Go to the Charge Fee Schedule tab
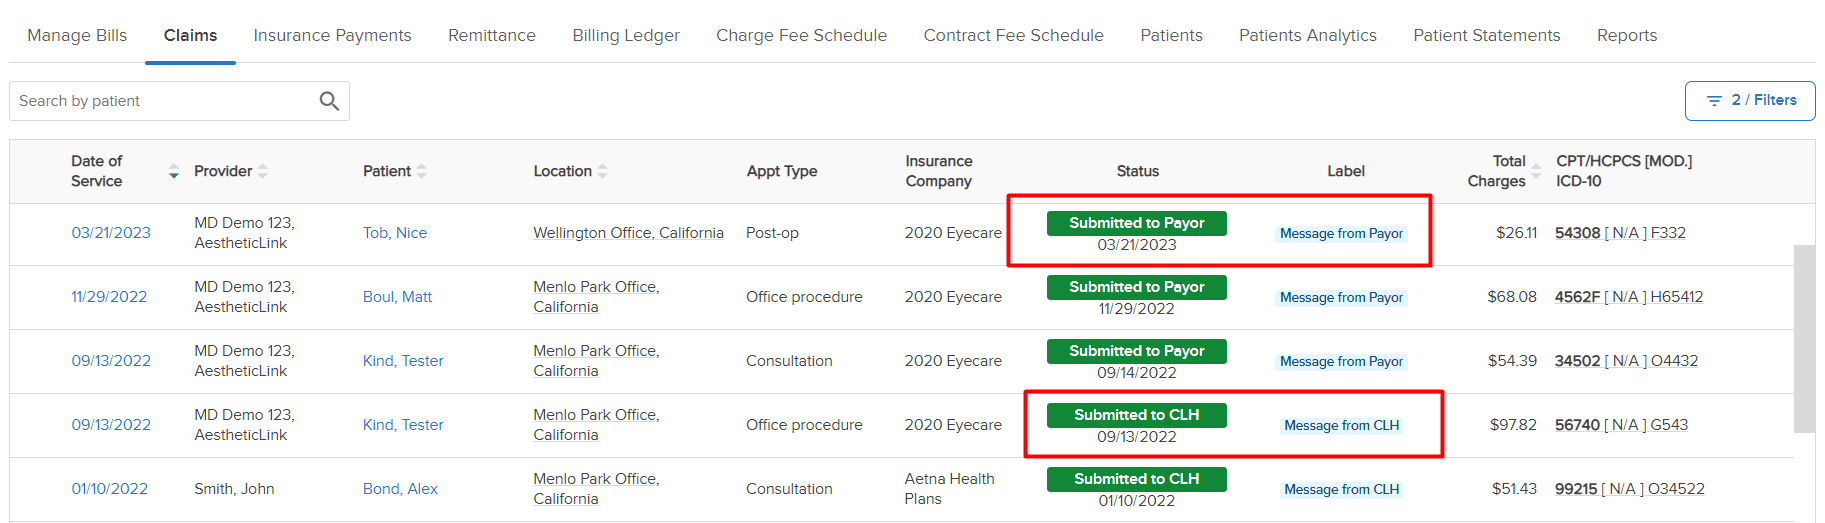This screenshot has width=1825, height=523. (x=801, y=35)
